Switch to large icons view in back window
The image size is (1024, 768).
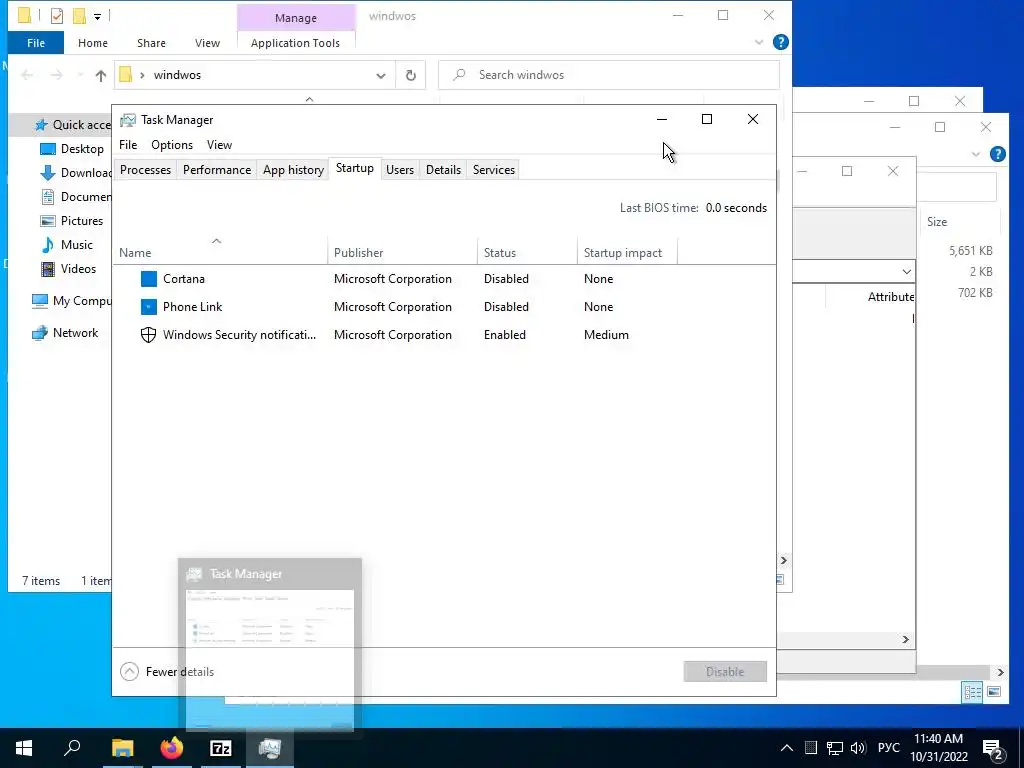point(994,692)
